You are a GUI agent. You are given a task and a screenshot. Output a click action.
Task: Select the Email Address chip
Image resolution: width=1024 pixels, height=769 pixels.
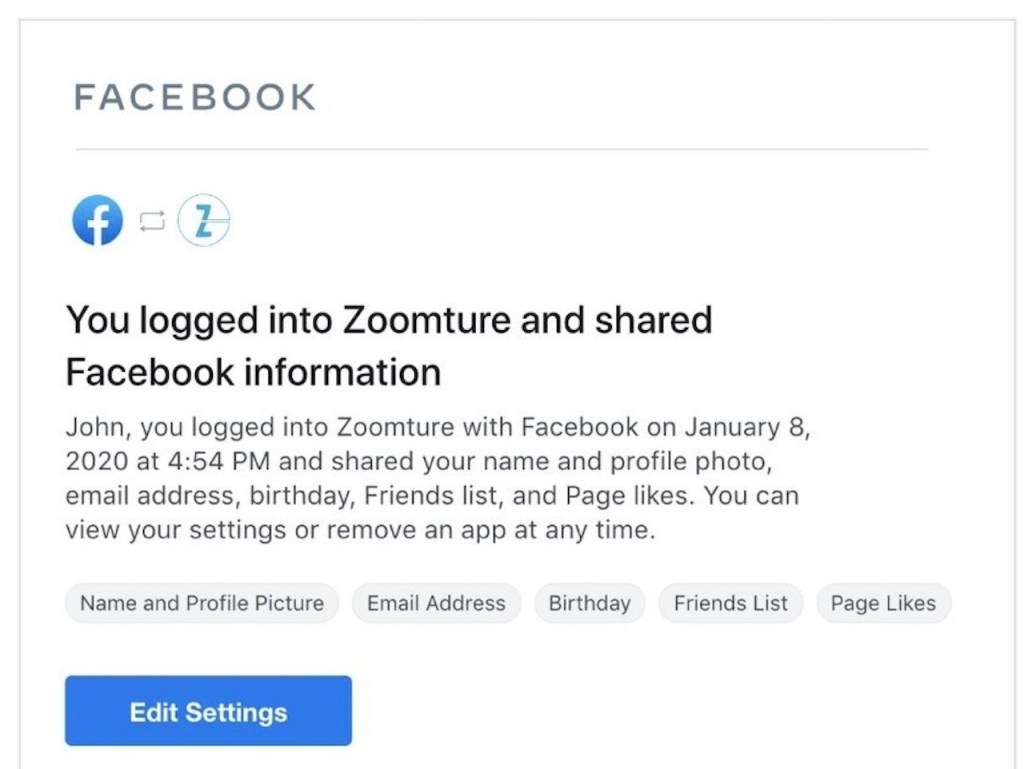pyautogui.click(x=436, y=603)
